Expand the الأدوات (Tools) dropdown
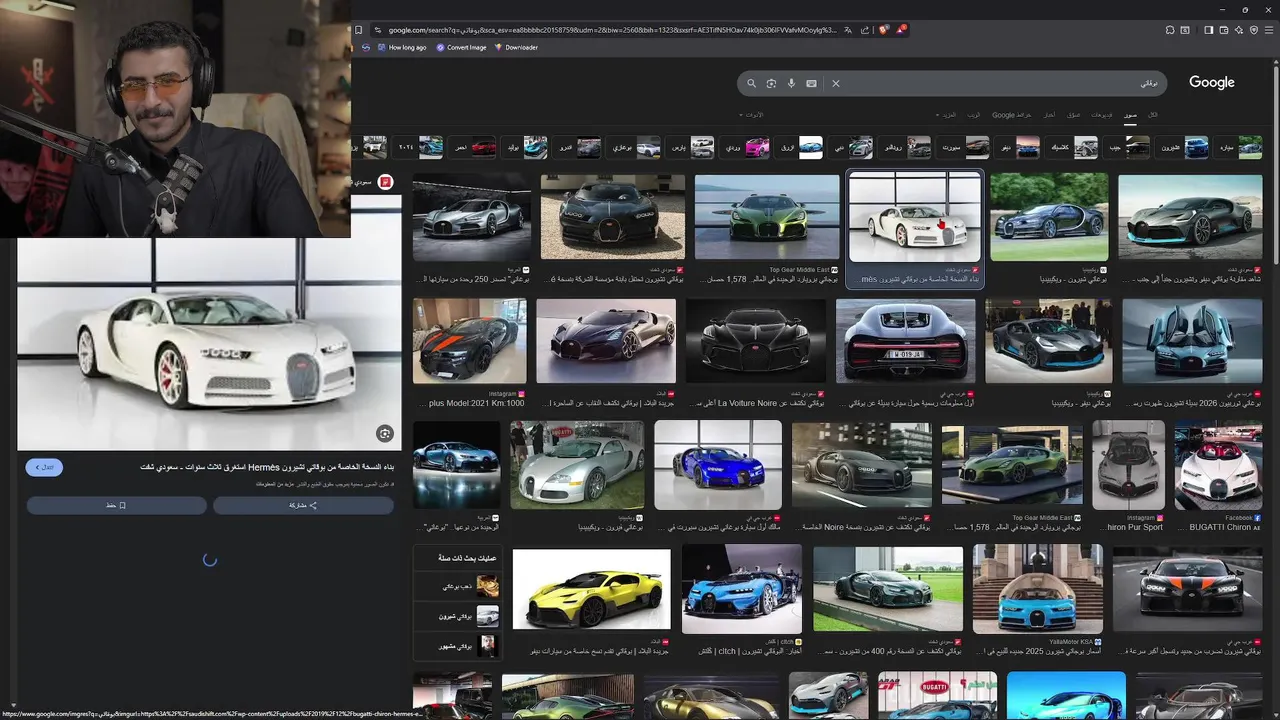 click(751, 115)
